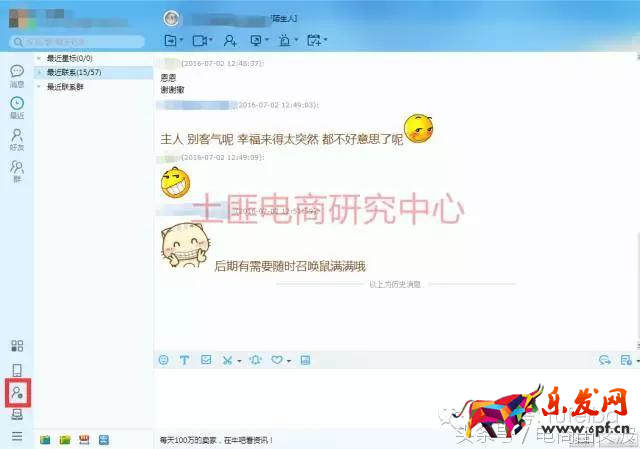
Task: Insert an emoji using the smiley icon
Action: [164, 360]
